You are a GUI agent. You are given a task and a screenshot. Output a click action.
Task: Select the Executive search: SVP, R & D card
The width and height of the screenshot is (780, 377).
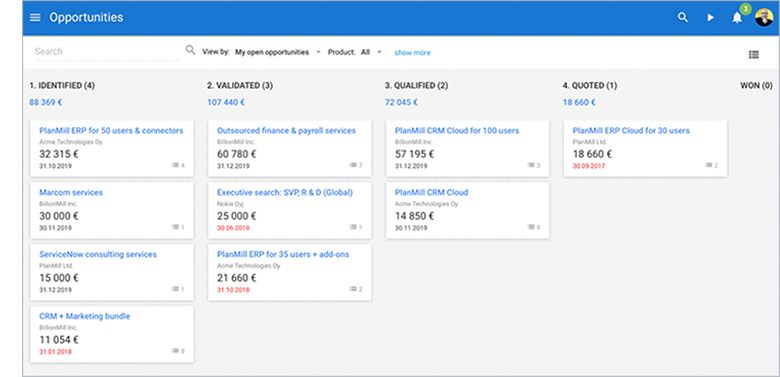pyautogui.click(x=290, y=210)
